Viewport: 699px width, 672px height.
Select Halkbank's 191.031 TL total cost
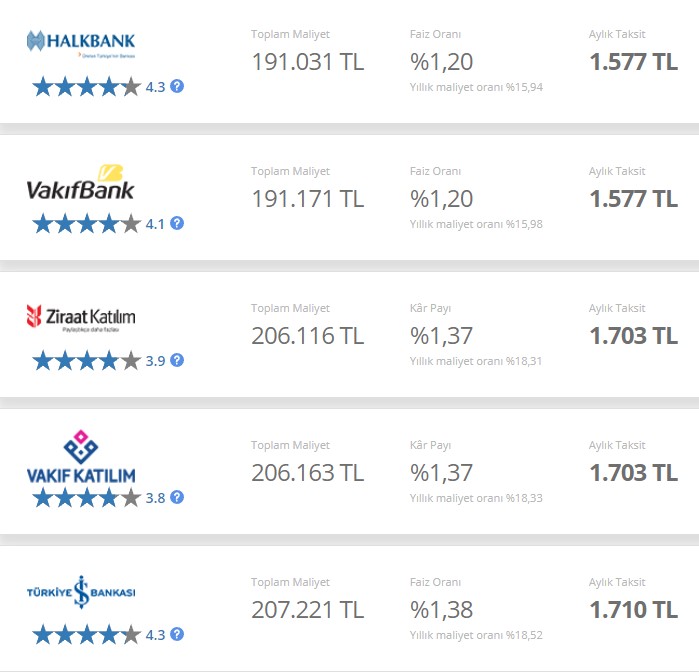tap(307, 62)
